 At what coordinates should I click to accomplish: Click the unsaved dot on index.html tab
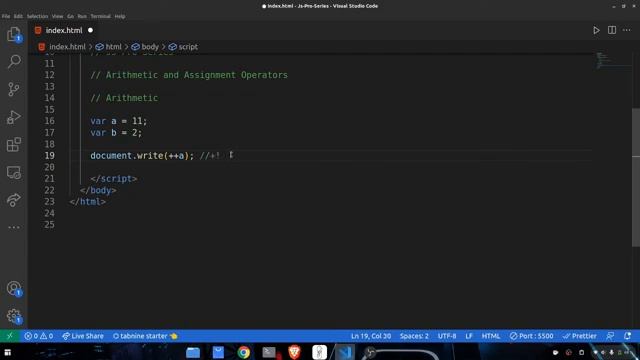pos(90,30)
